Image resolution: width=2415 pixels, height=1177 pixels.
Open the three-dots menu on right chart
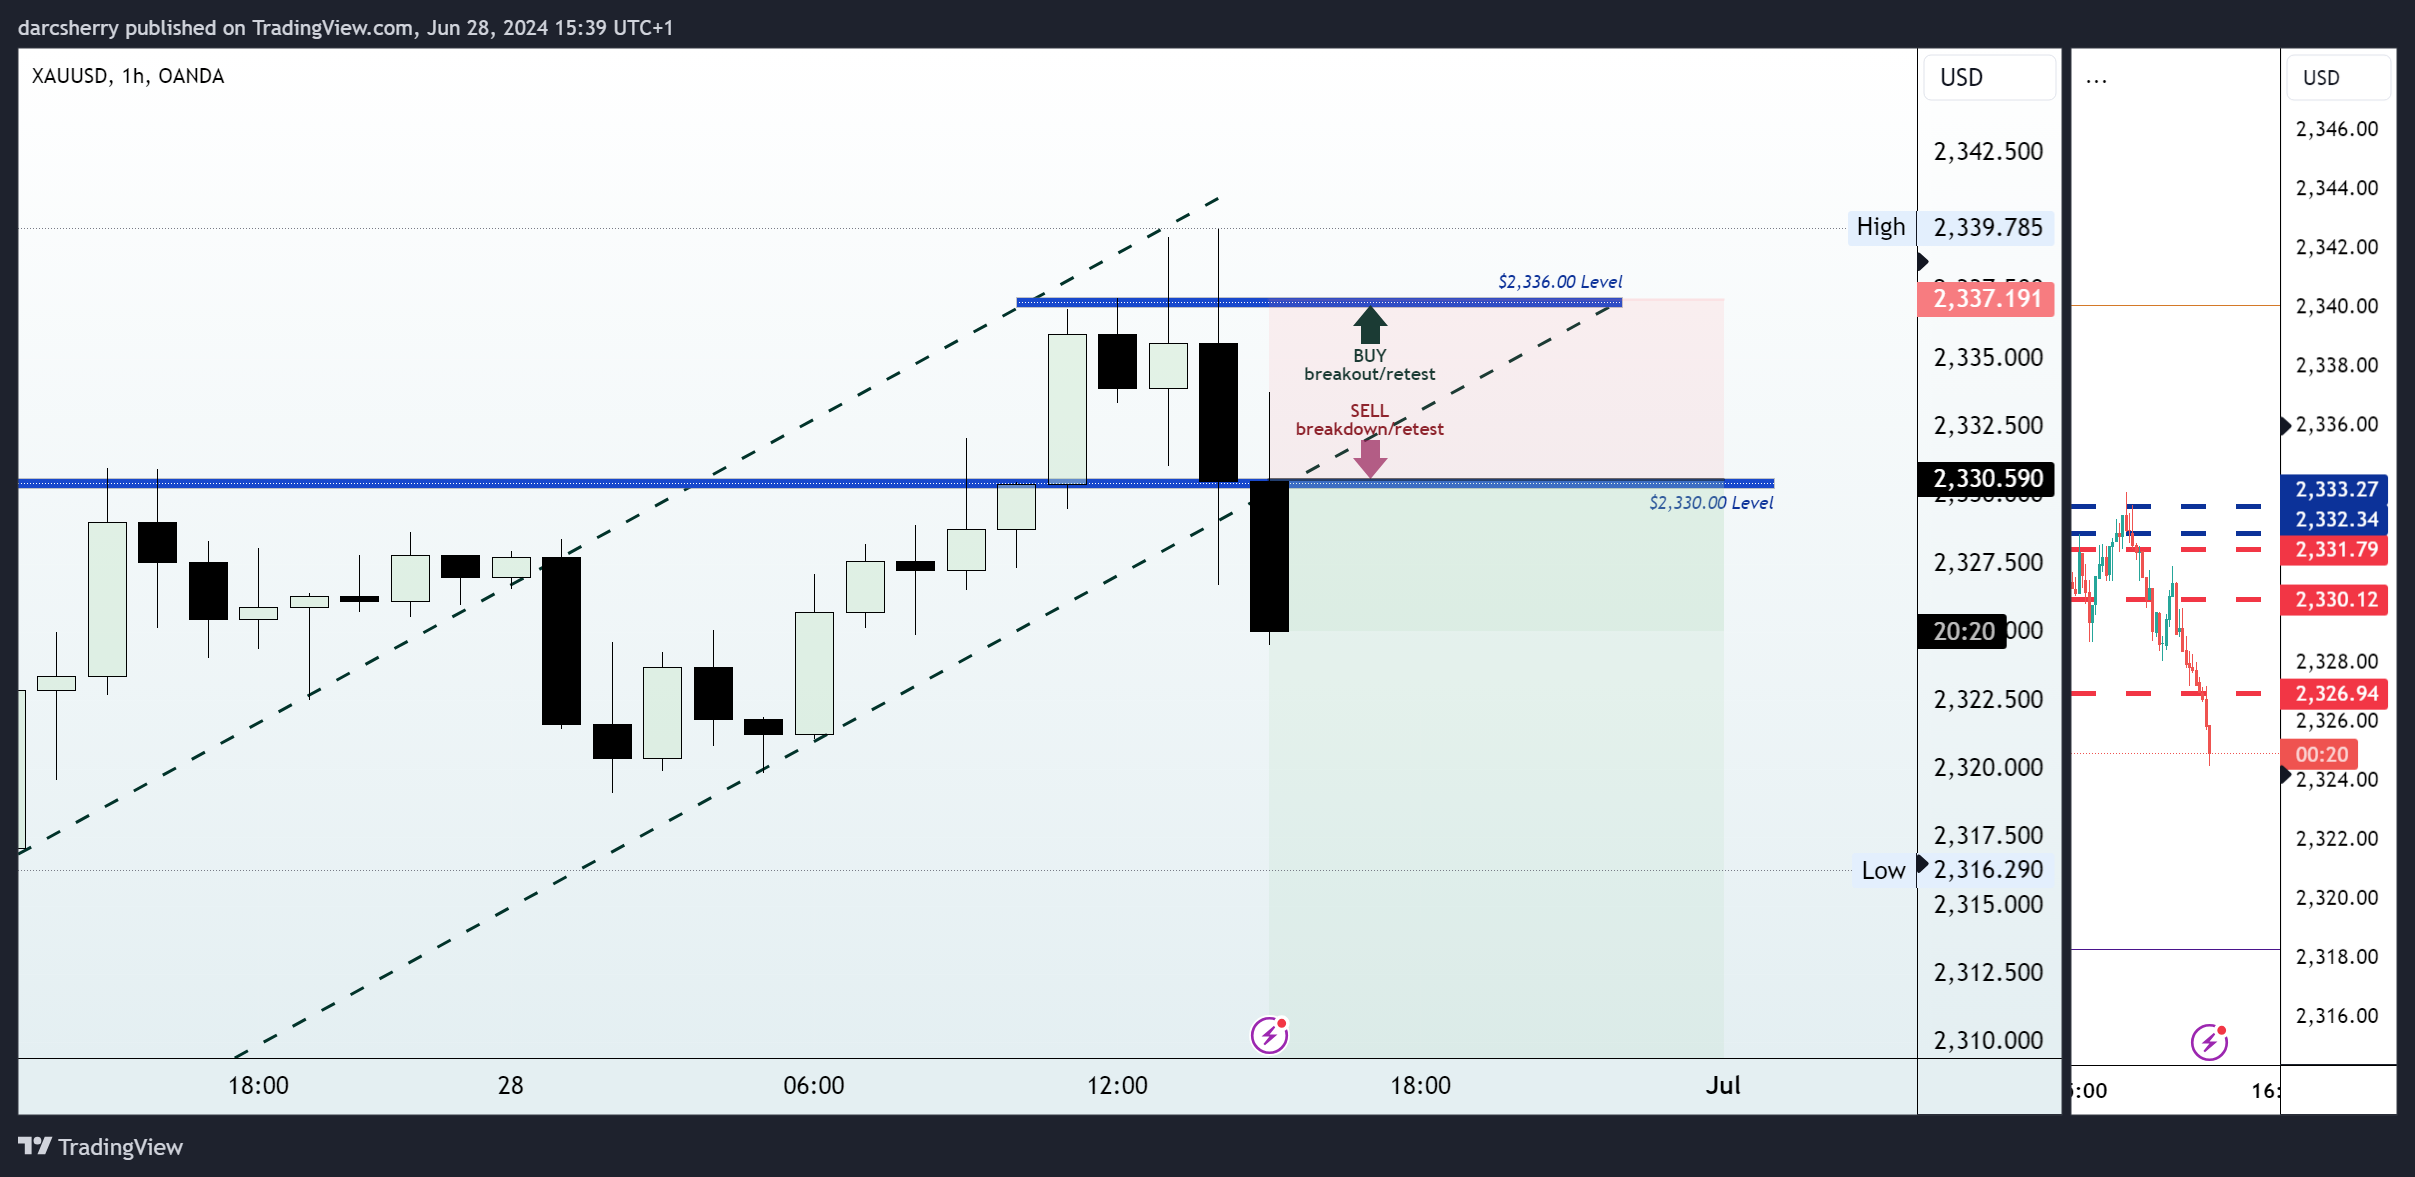tap(2096, 79)
